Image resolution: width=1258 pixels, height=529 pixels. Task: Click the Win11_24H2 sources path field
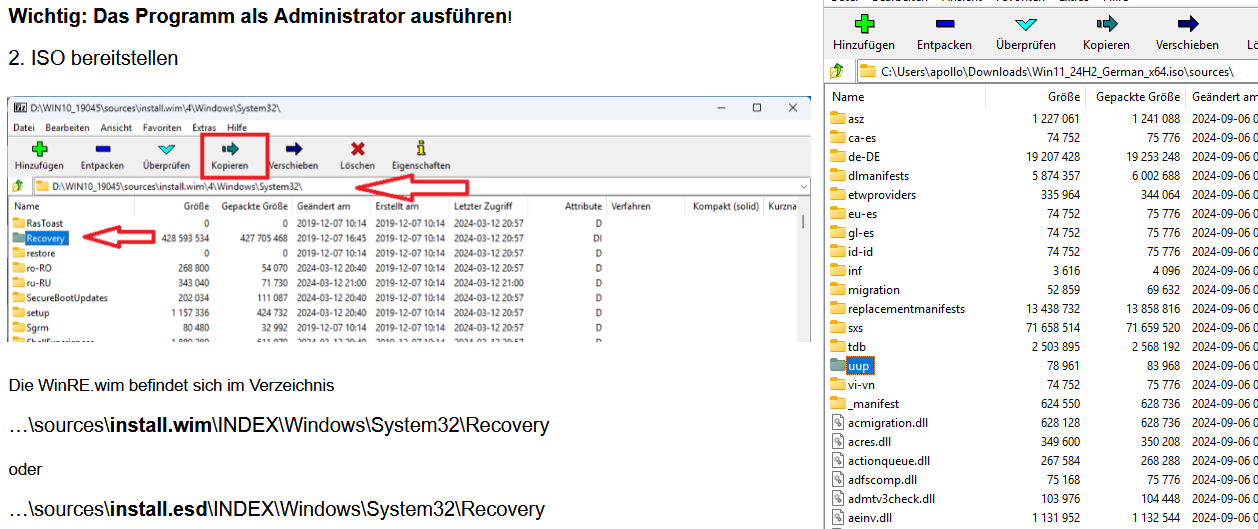(1056, 72)
